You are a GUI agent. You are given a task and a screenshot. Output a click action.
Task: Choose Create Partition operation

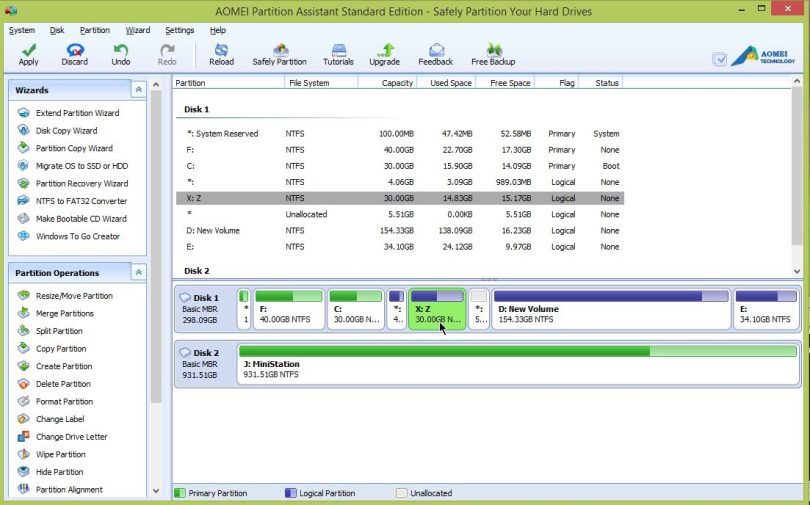64,366
